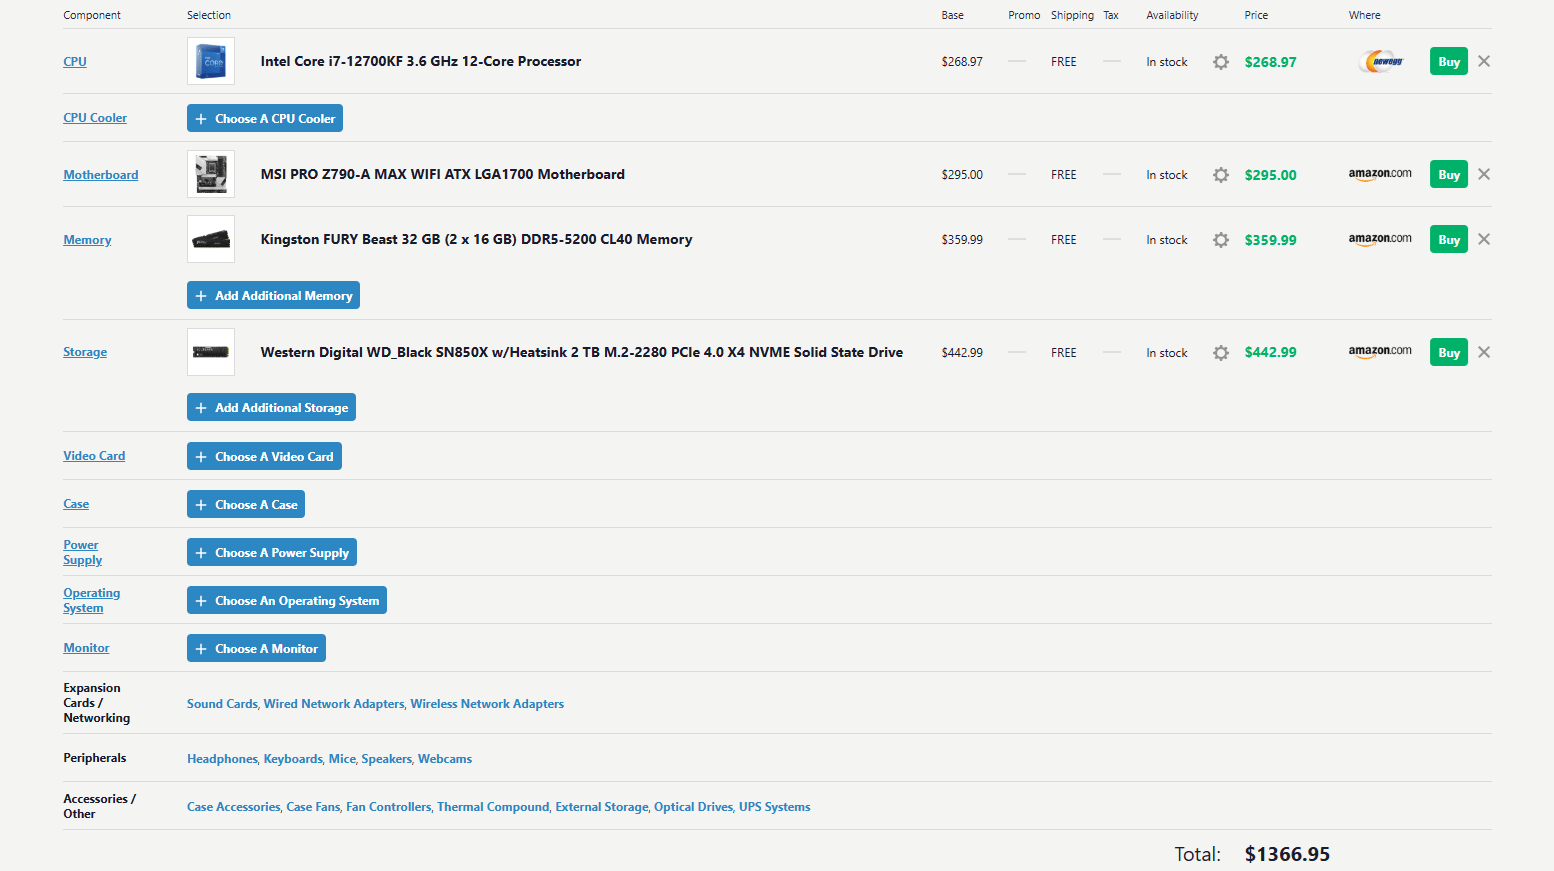The width and height of the screenshot is (1554, 871).
Task: Browse Headphones peripherals
Action: point(222,759)
